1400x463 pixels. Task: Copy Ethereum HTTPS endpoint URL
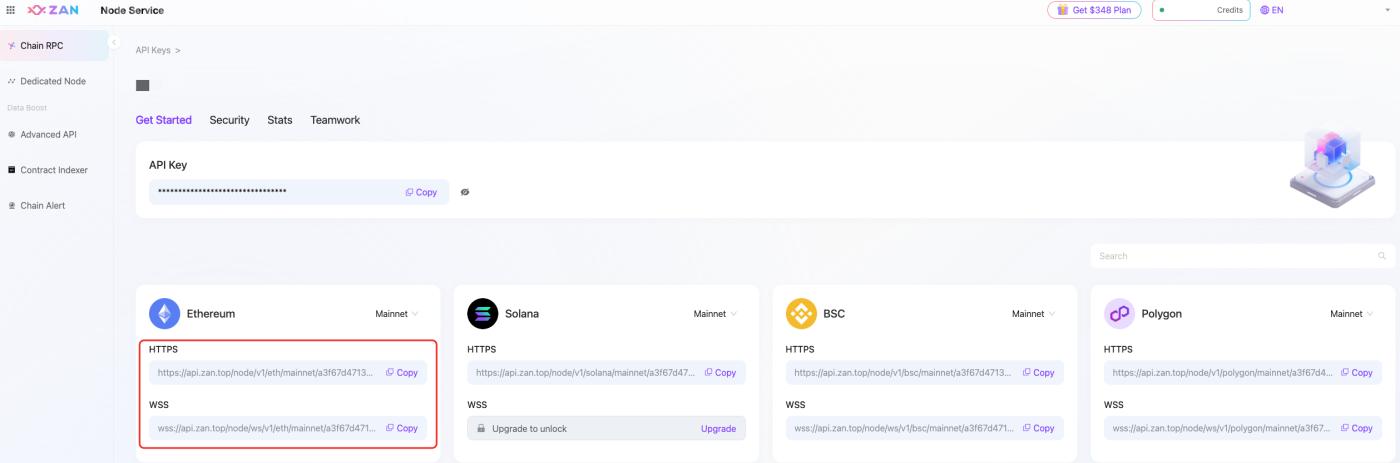(x=402, y=372)
